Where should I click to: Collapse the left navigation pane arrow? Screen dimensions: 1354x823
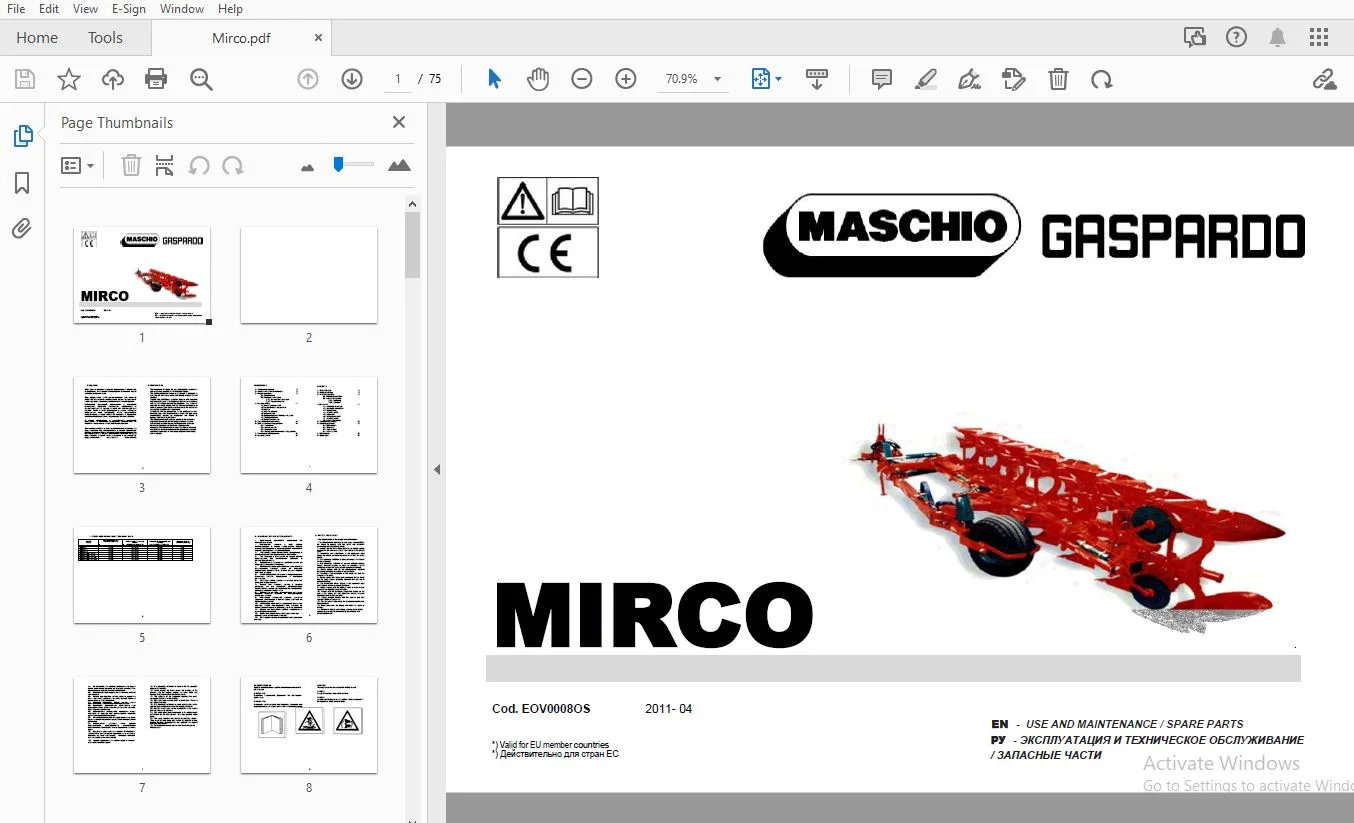click(437, 469)
